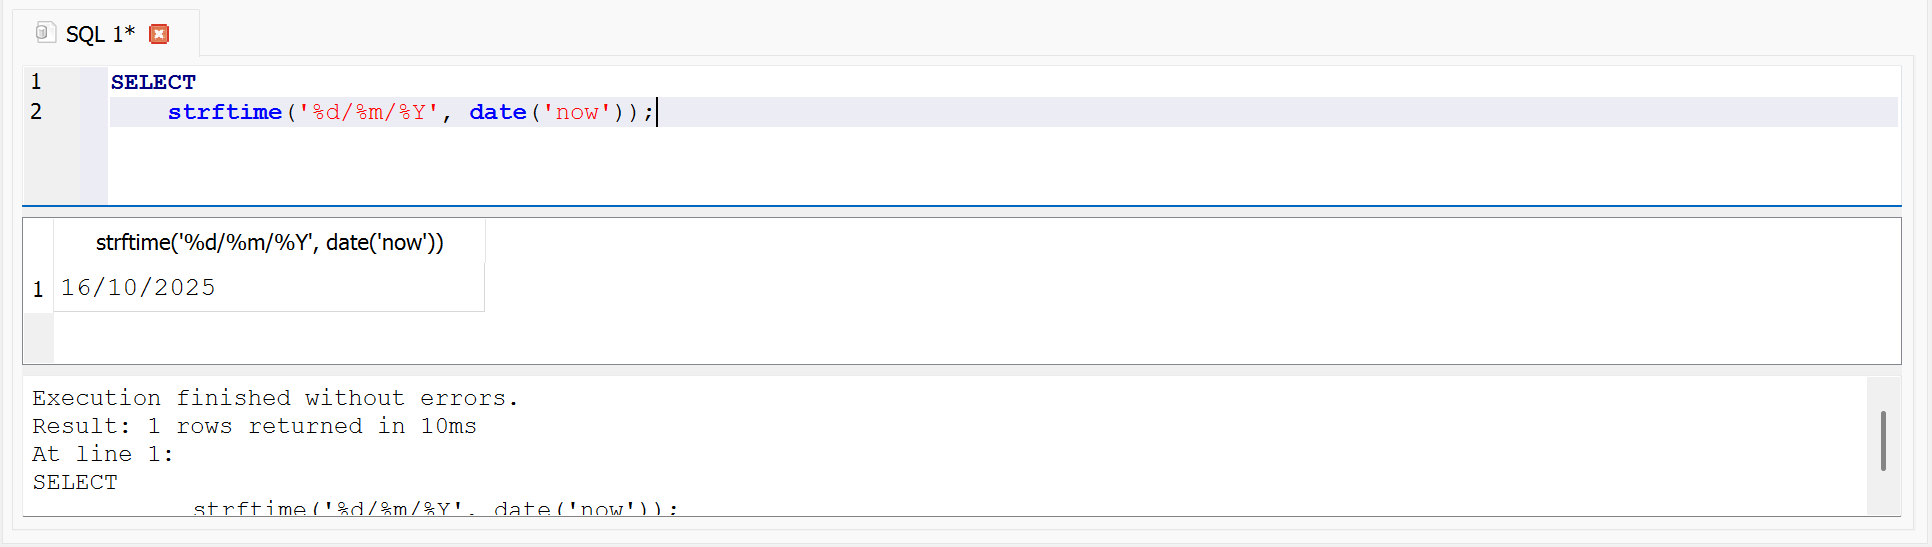Click the '%d/%m/%Y' format string in editor

pos(369,112)
